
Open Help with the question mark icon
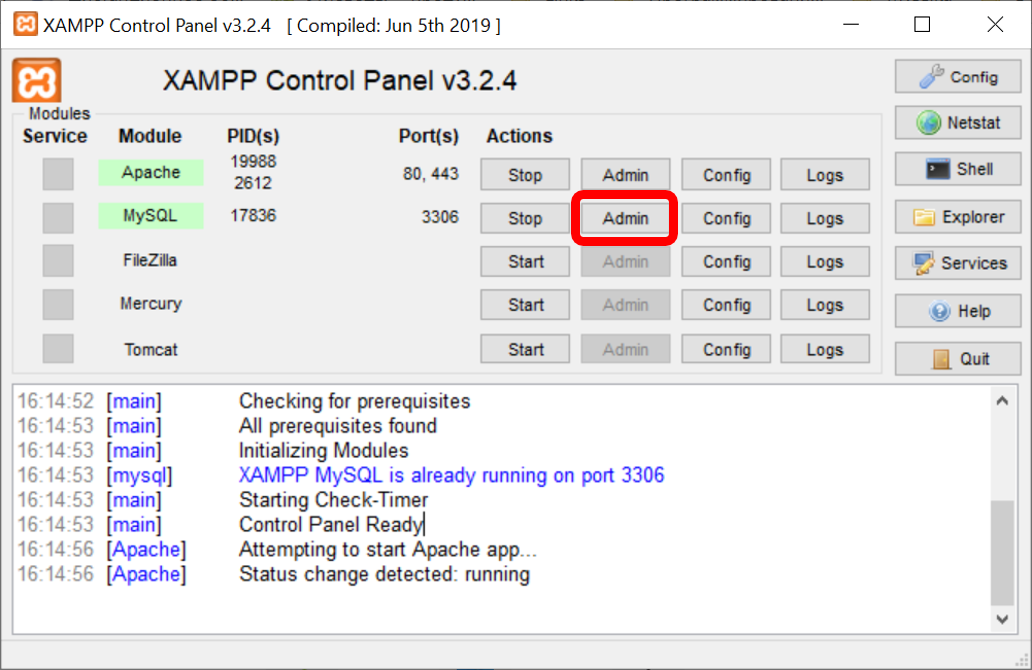[958, 311]
